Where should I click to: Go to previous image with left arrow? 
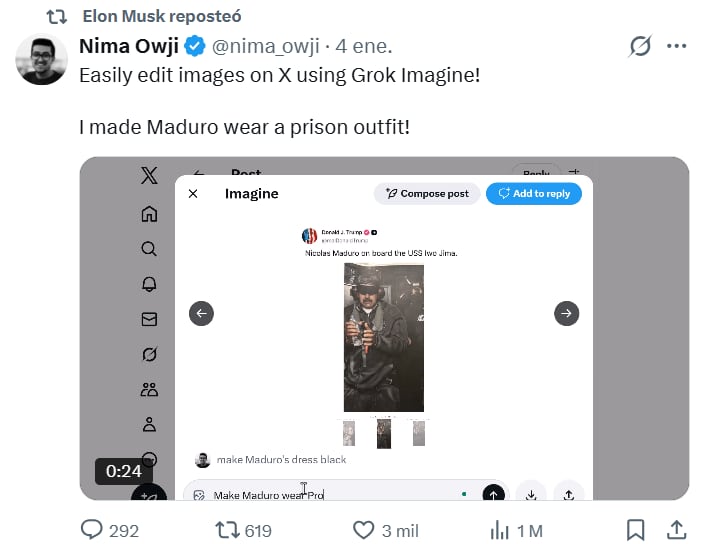click(x=201, y=314)
